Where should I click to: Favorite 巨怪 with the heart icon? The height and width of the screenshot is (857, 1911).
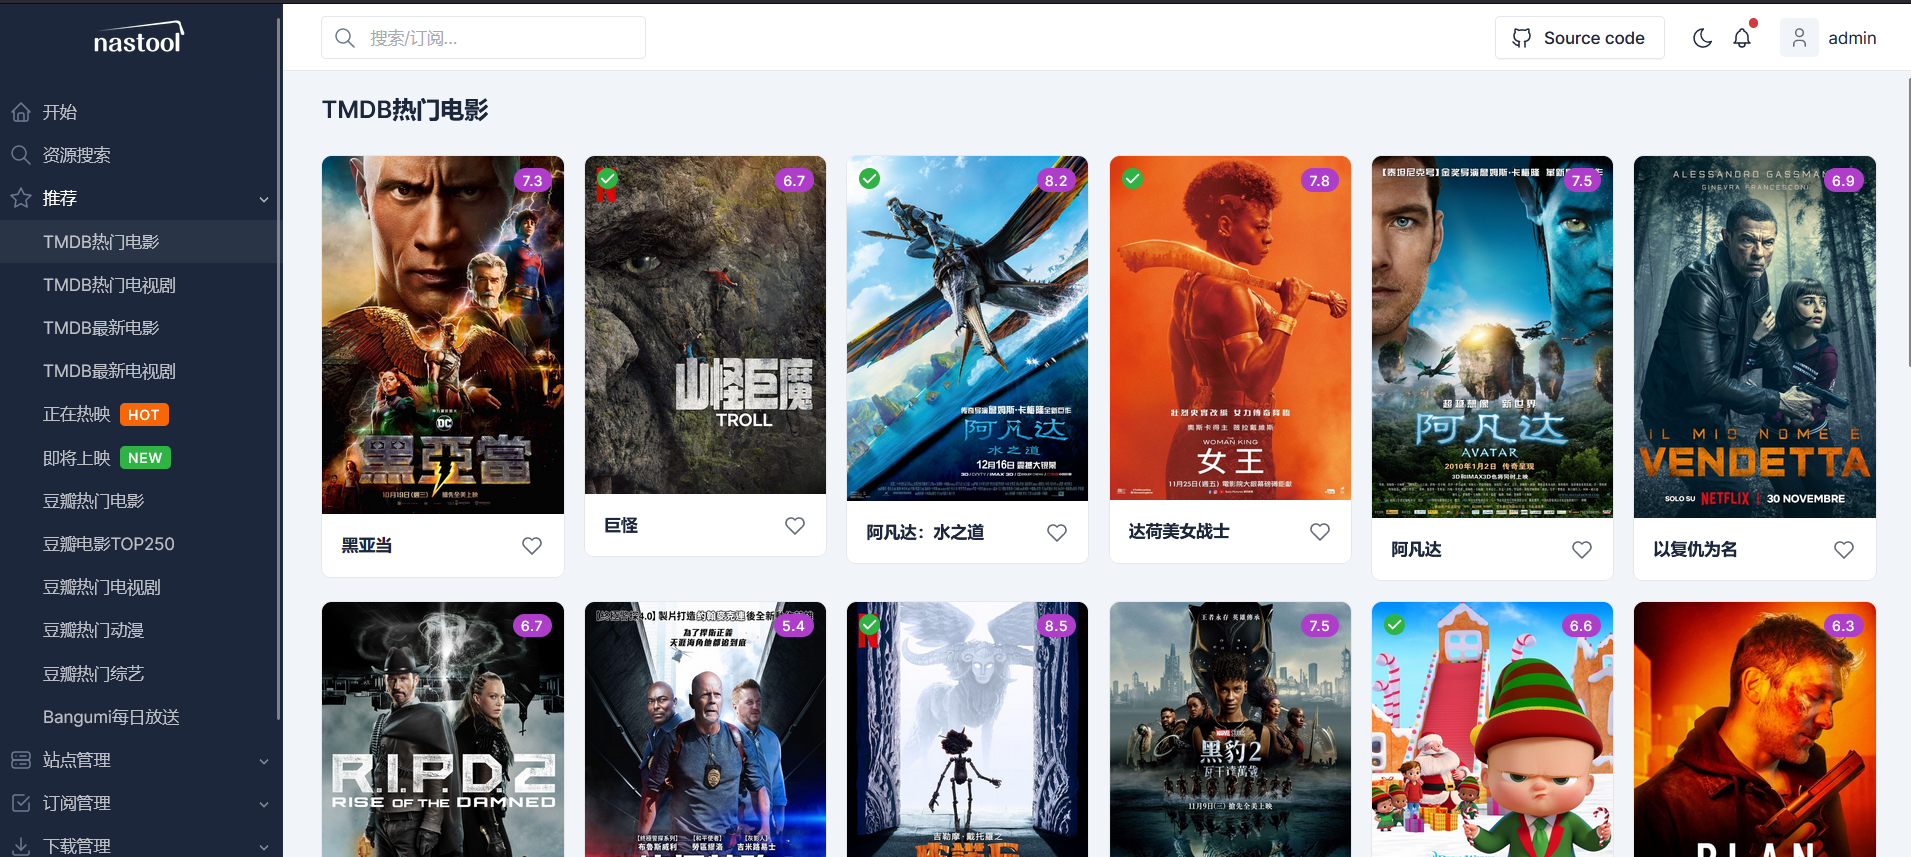pyautogui.click(x=795, y=525)
